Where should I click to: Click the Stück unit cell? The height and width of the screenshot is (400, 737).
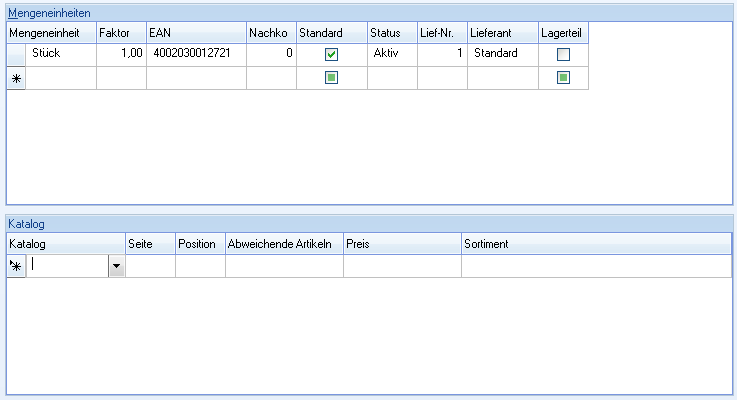coord(60,54)
